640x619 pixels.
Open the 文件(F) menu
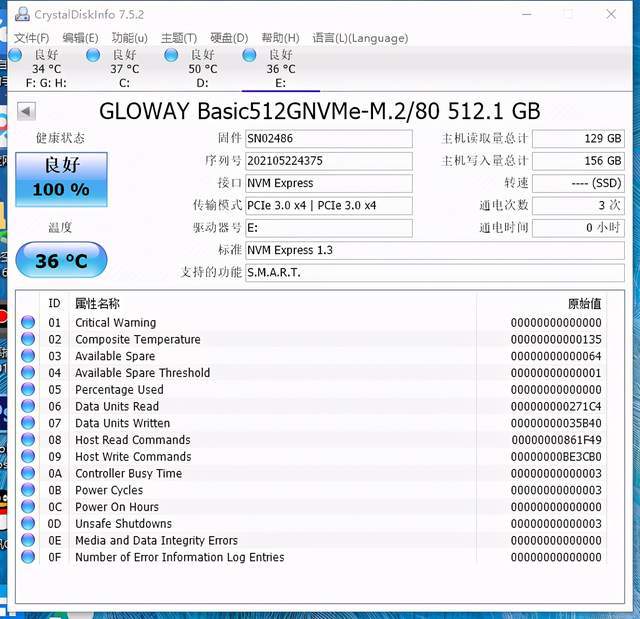[x=31, y=38]
